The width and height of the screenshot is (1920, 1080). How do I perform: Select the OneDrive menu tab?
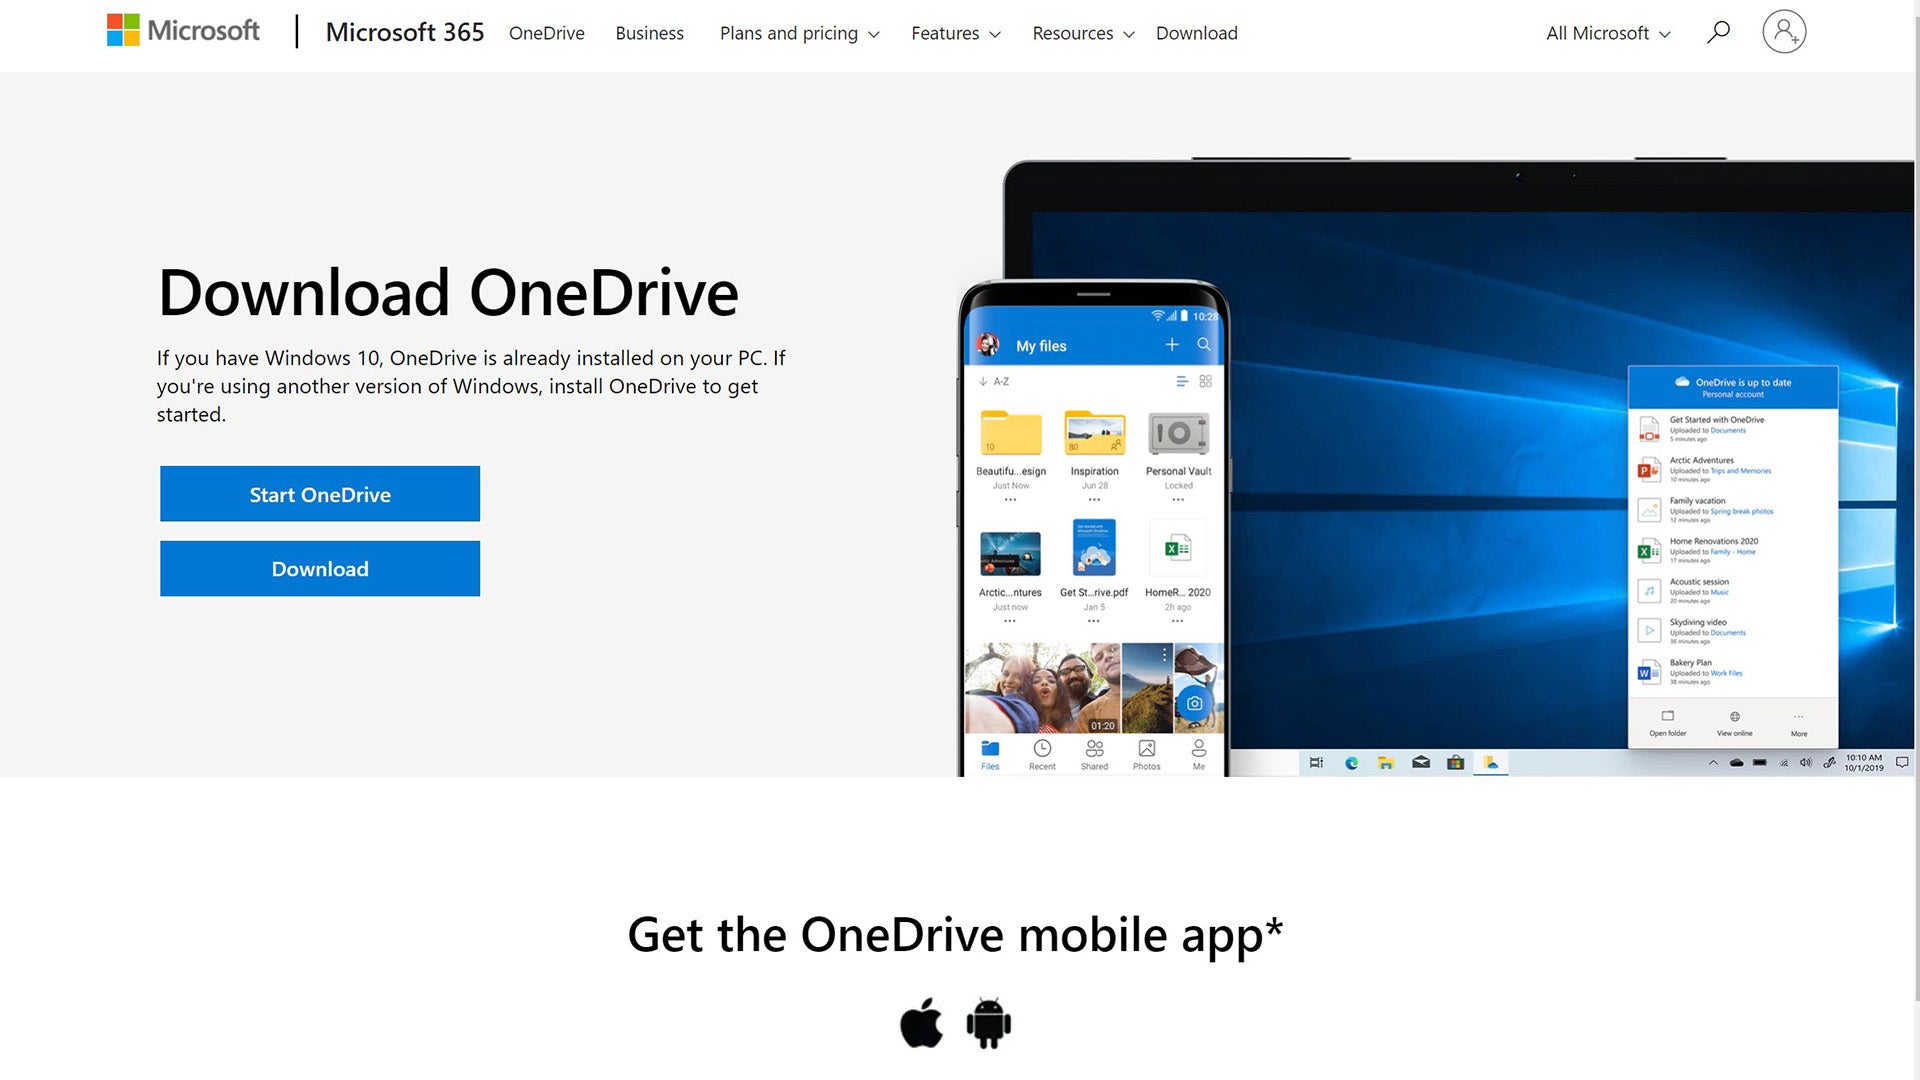coord(546,32)
